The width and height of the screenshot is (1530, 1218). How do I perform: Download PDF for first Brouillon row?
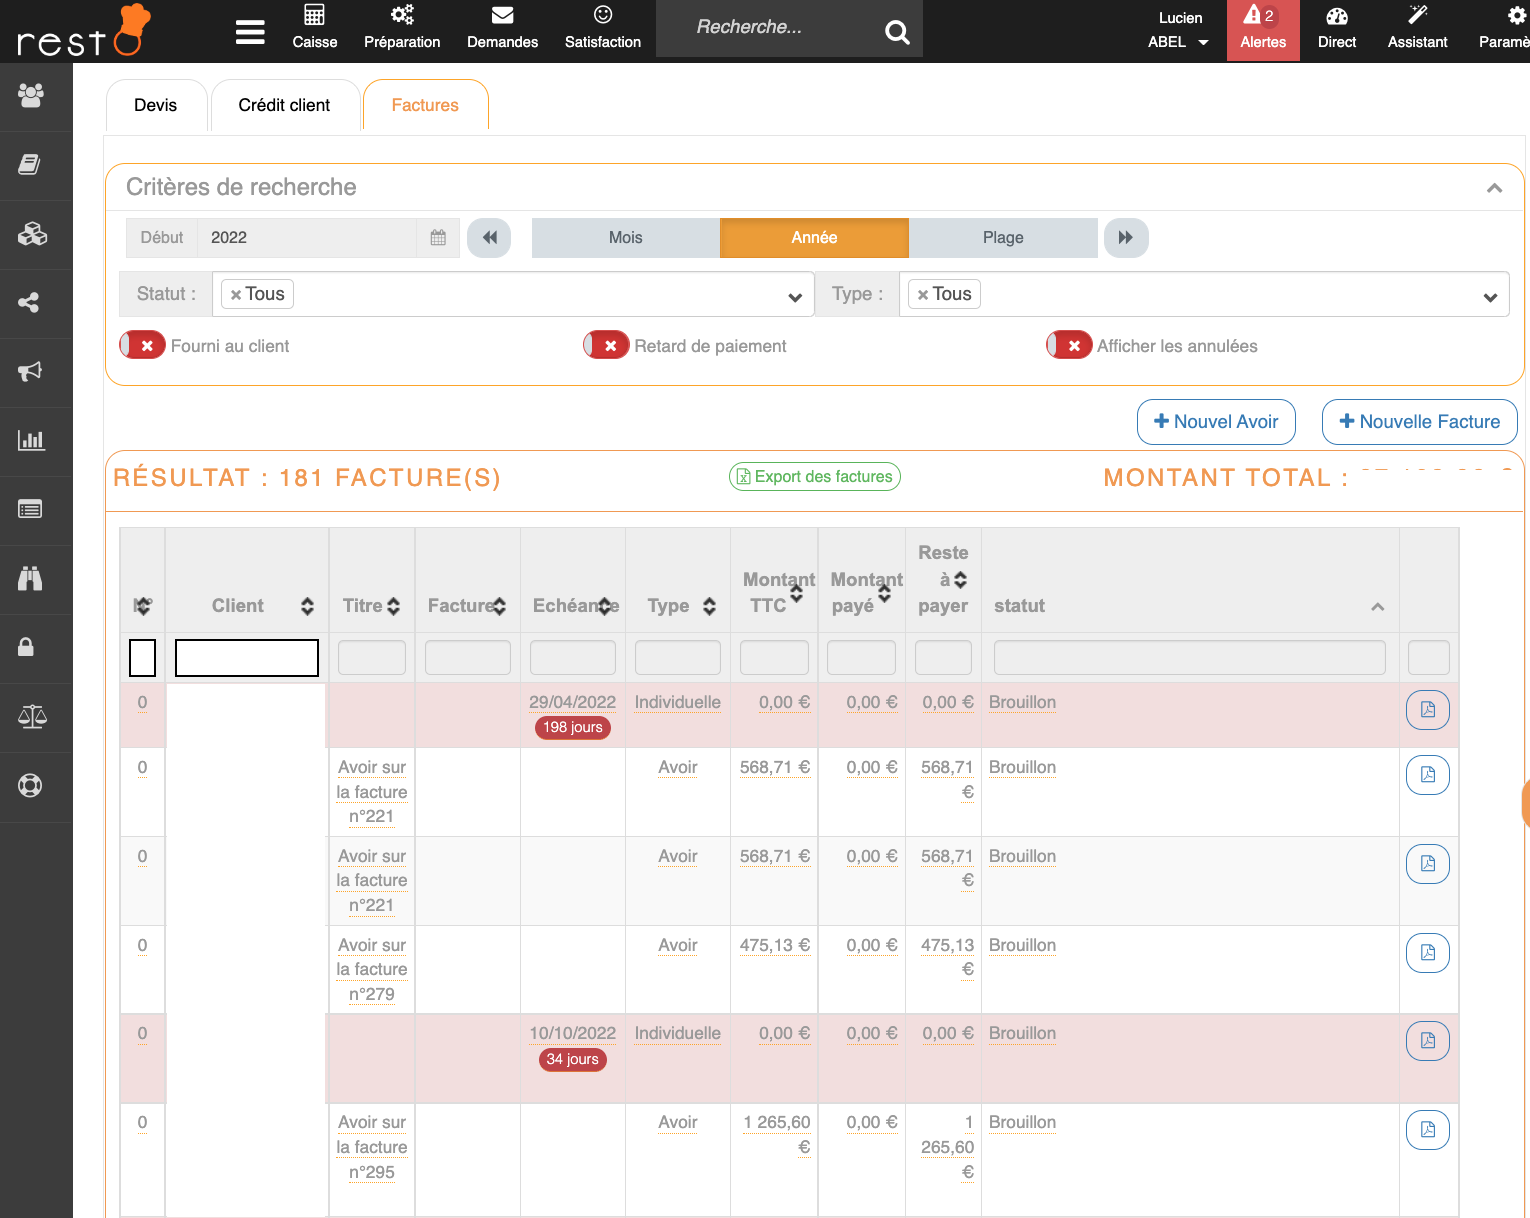coord(1427,710)
